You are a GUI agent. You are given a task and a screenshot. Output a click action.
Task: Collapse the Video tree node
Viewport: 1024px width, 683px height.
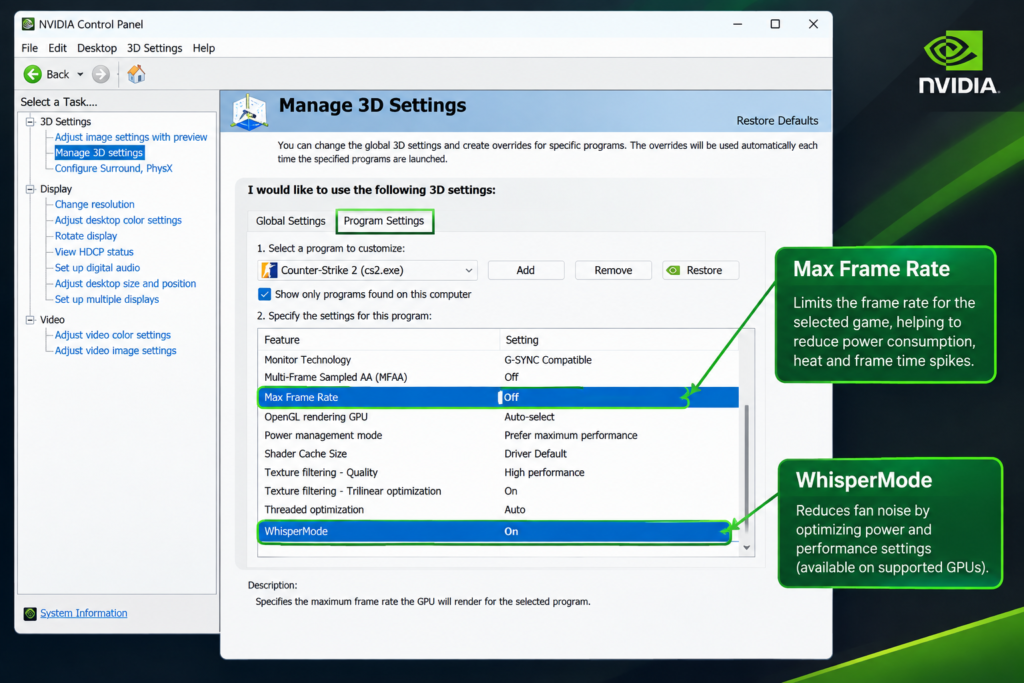30,319
